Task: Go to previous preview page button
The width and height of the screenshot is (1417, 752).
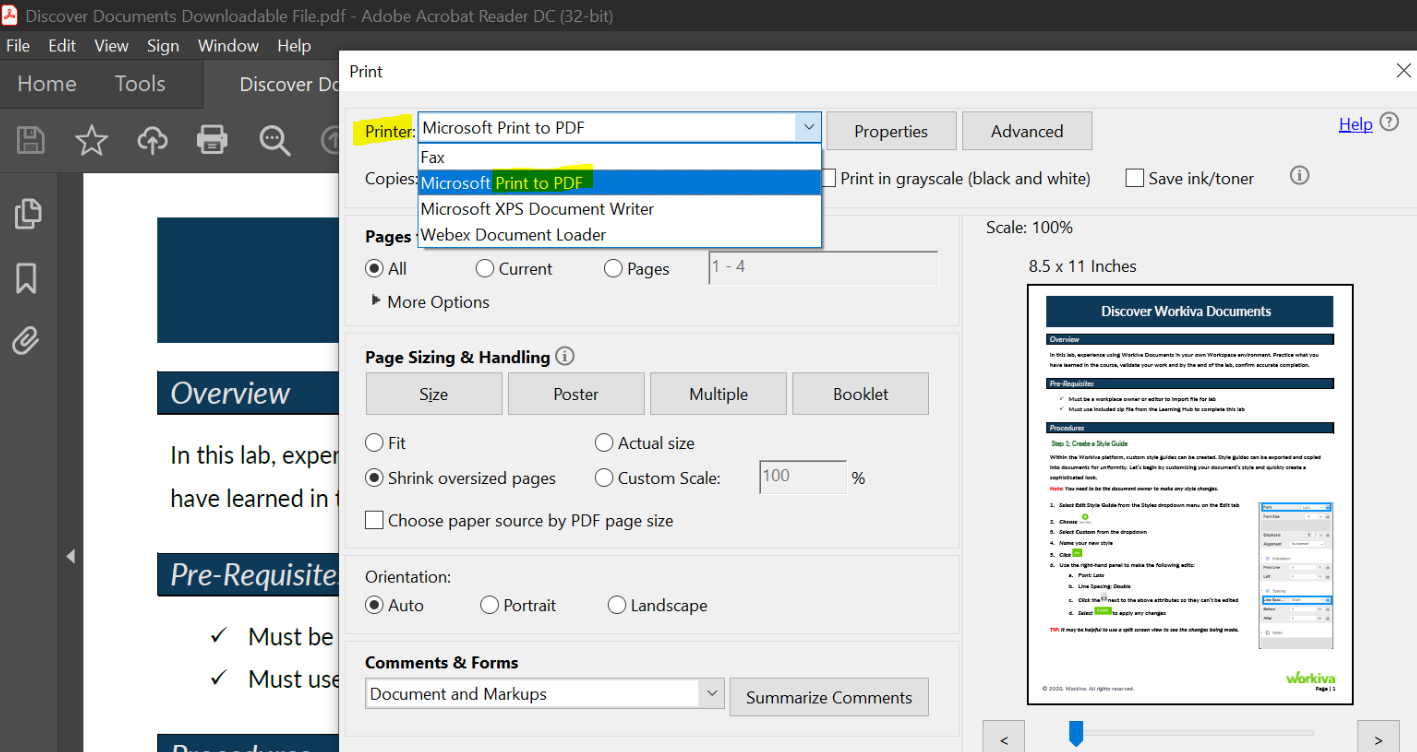Action: 1004,739
